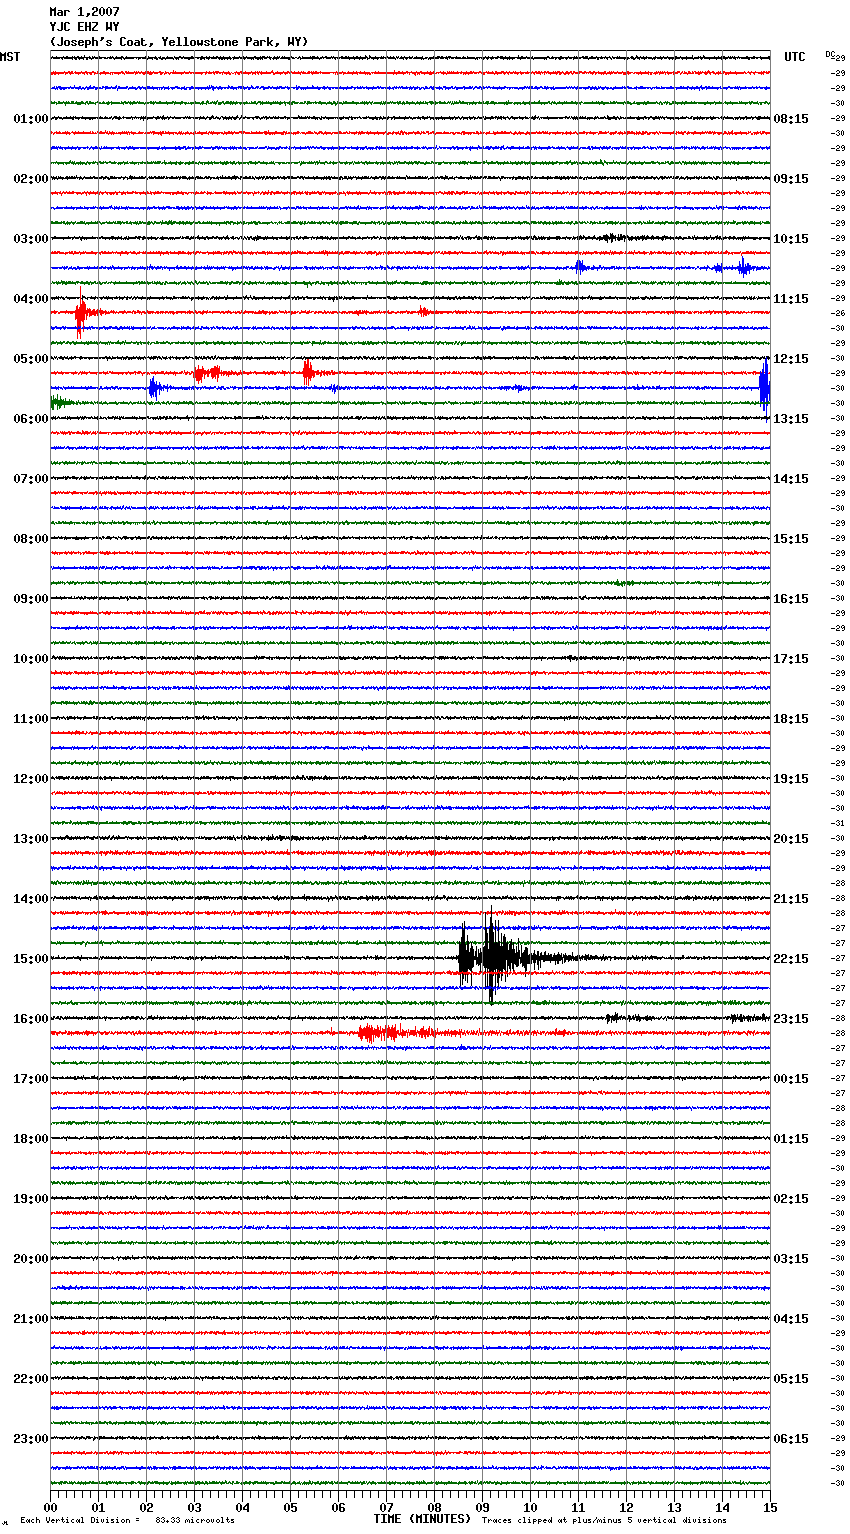Select the 10:00 MST time label

pos(30,659)
